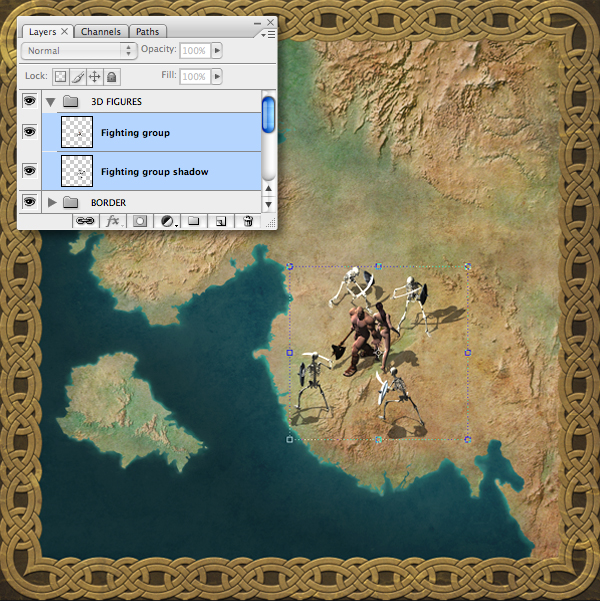Switch to the Layers tab

[42, 32]
